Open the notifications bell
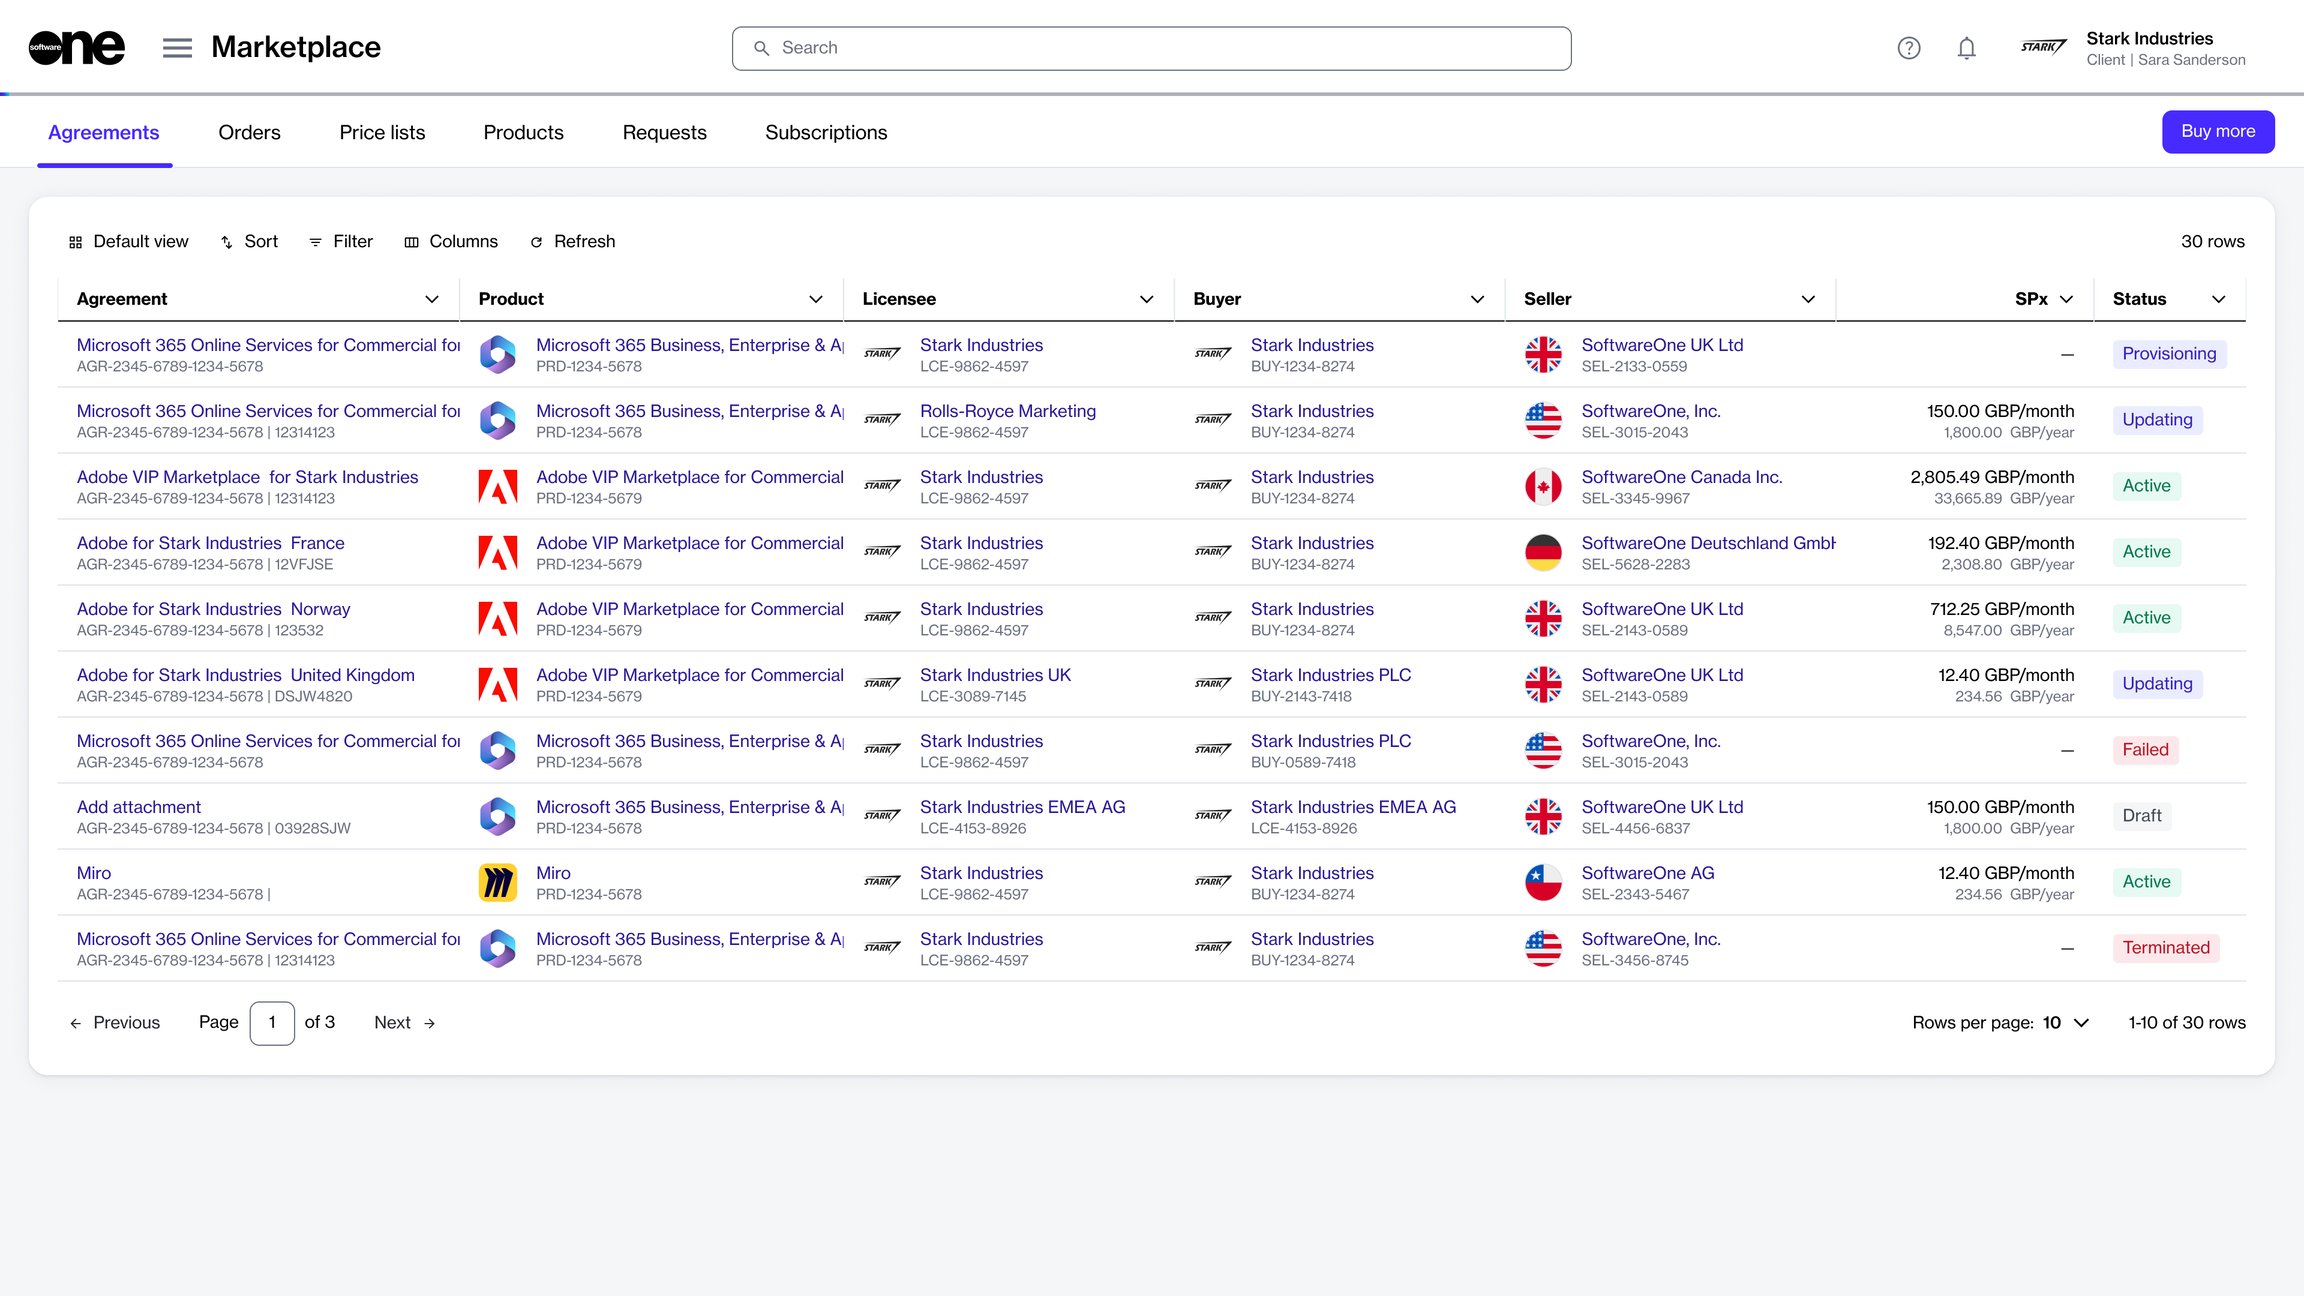This screenshot has width=2304, height=1296. (1966, 48)
